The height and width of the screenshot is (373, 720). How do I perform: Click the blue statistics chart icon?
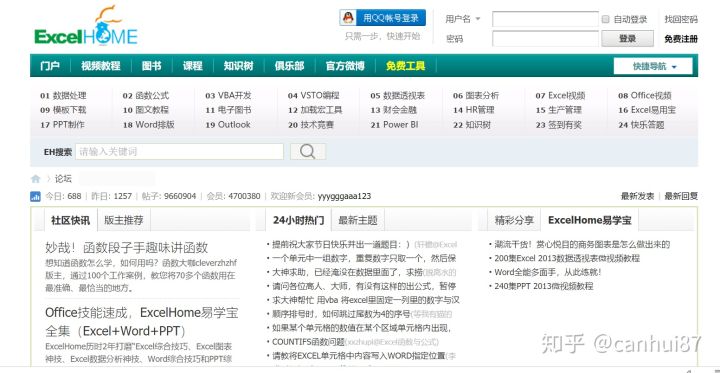tap(35, 197)
